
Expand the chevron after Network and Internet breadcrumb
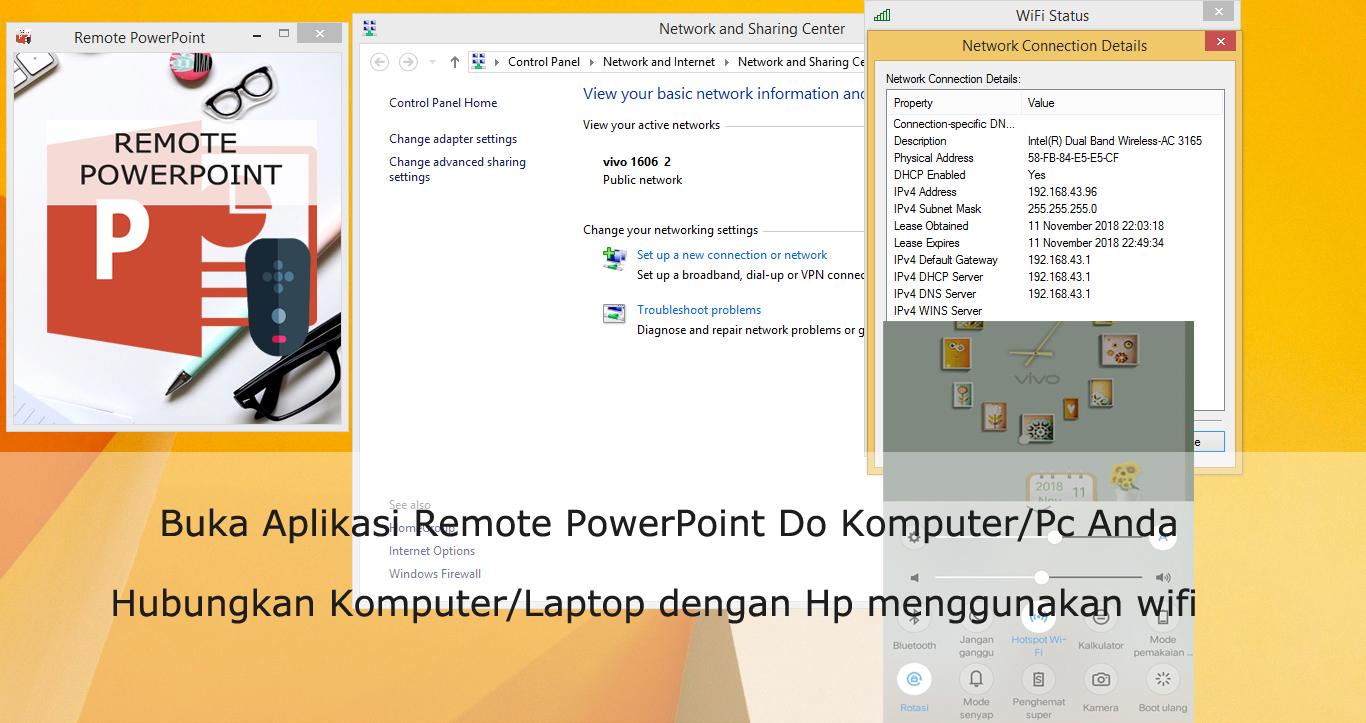click(x=726, y=62)
